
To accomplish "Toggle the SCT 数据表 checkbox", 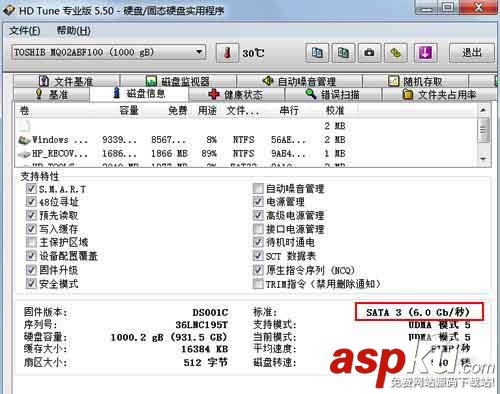I will tap(258, 256).
